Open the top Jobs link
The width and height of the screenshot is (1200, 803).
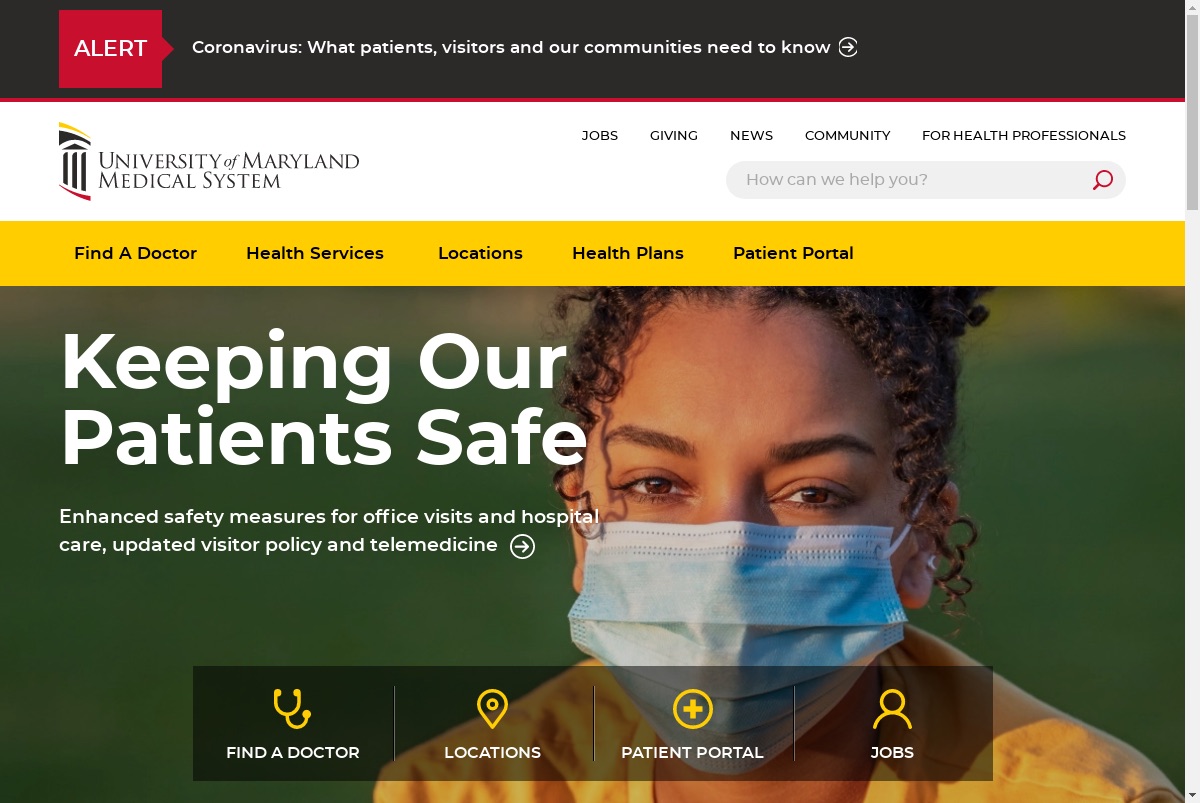click(600, 135)
